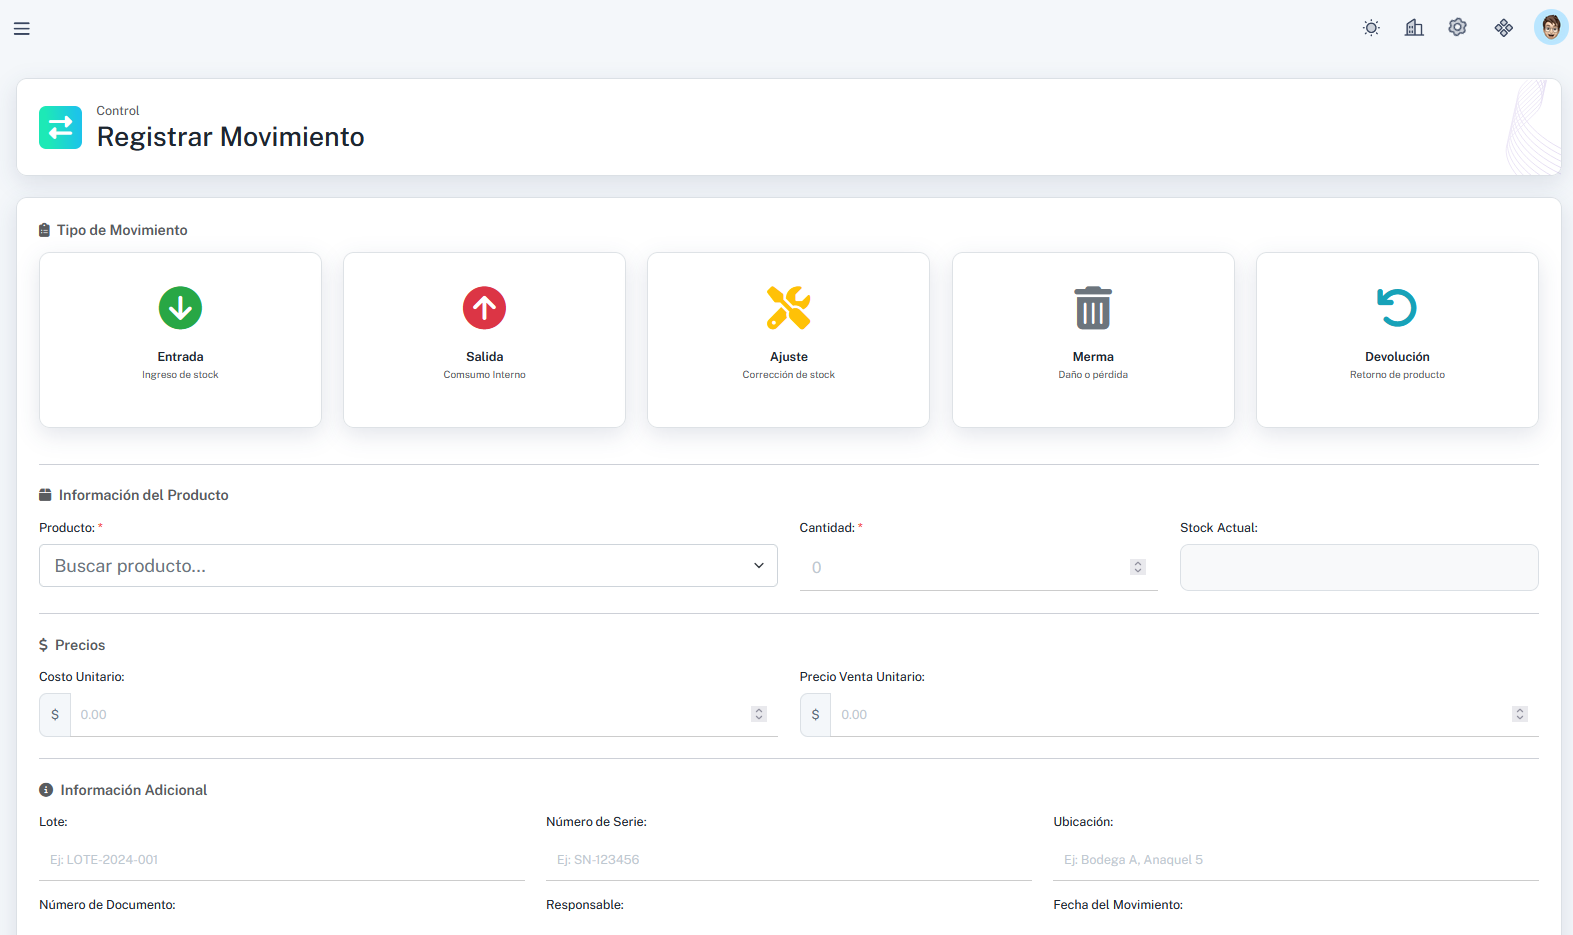Toggle the light theme sun icon
This screenshot has width=1573, height=935.
1371,28
